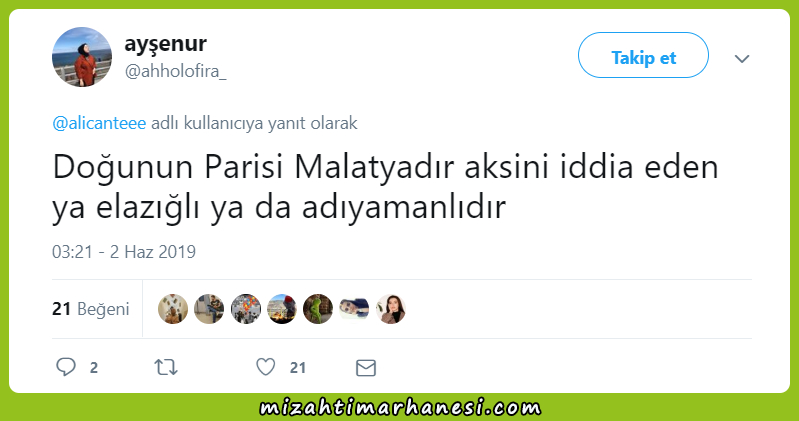View the 21 Beğeni likes list

pos(91,309)
